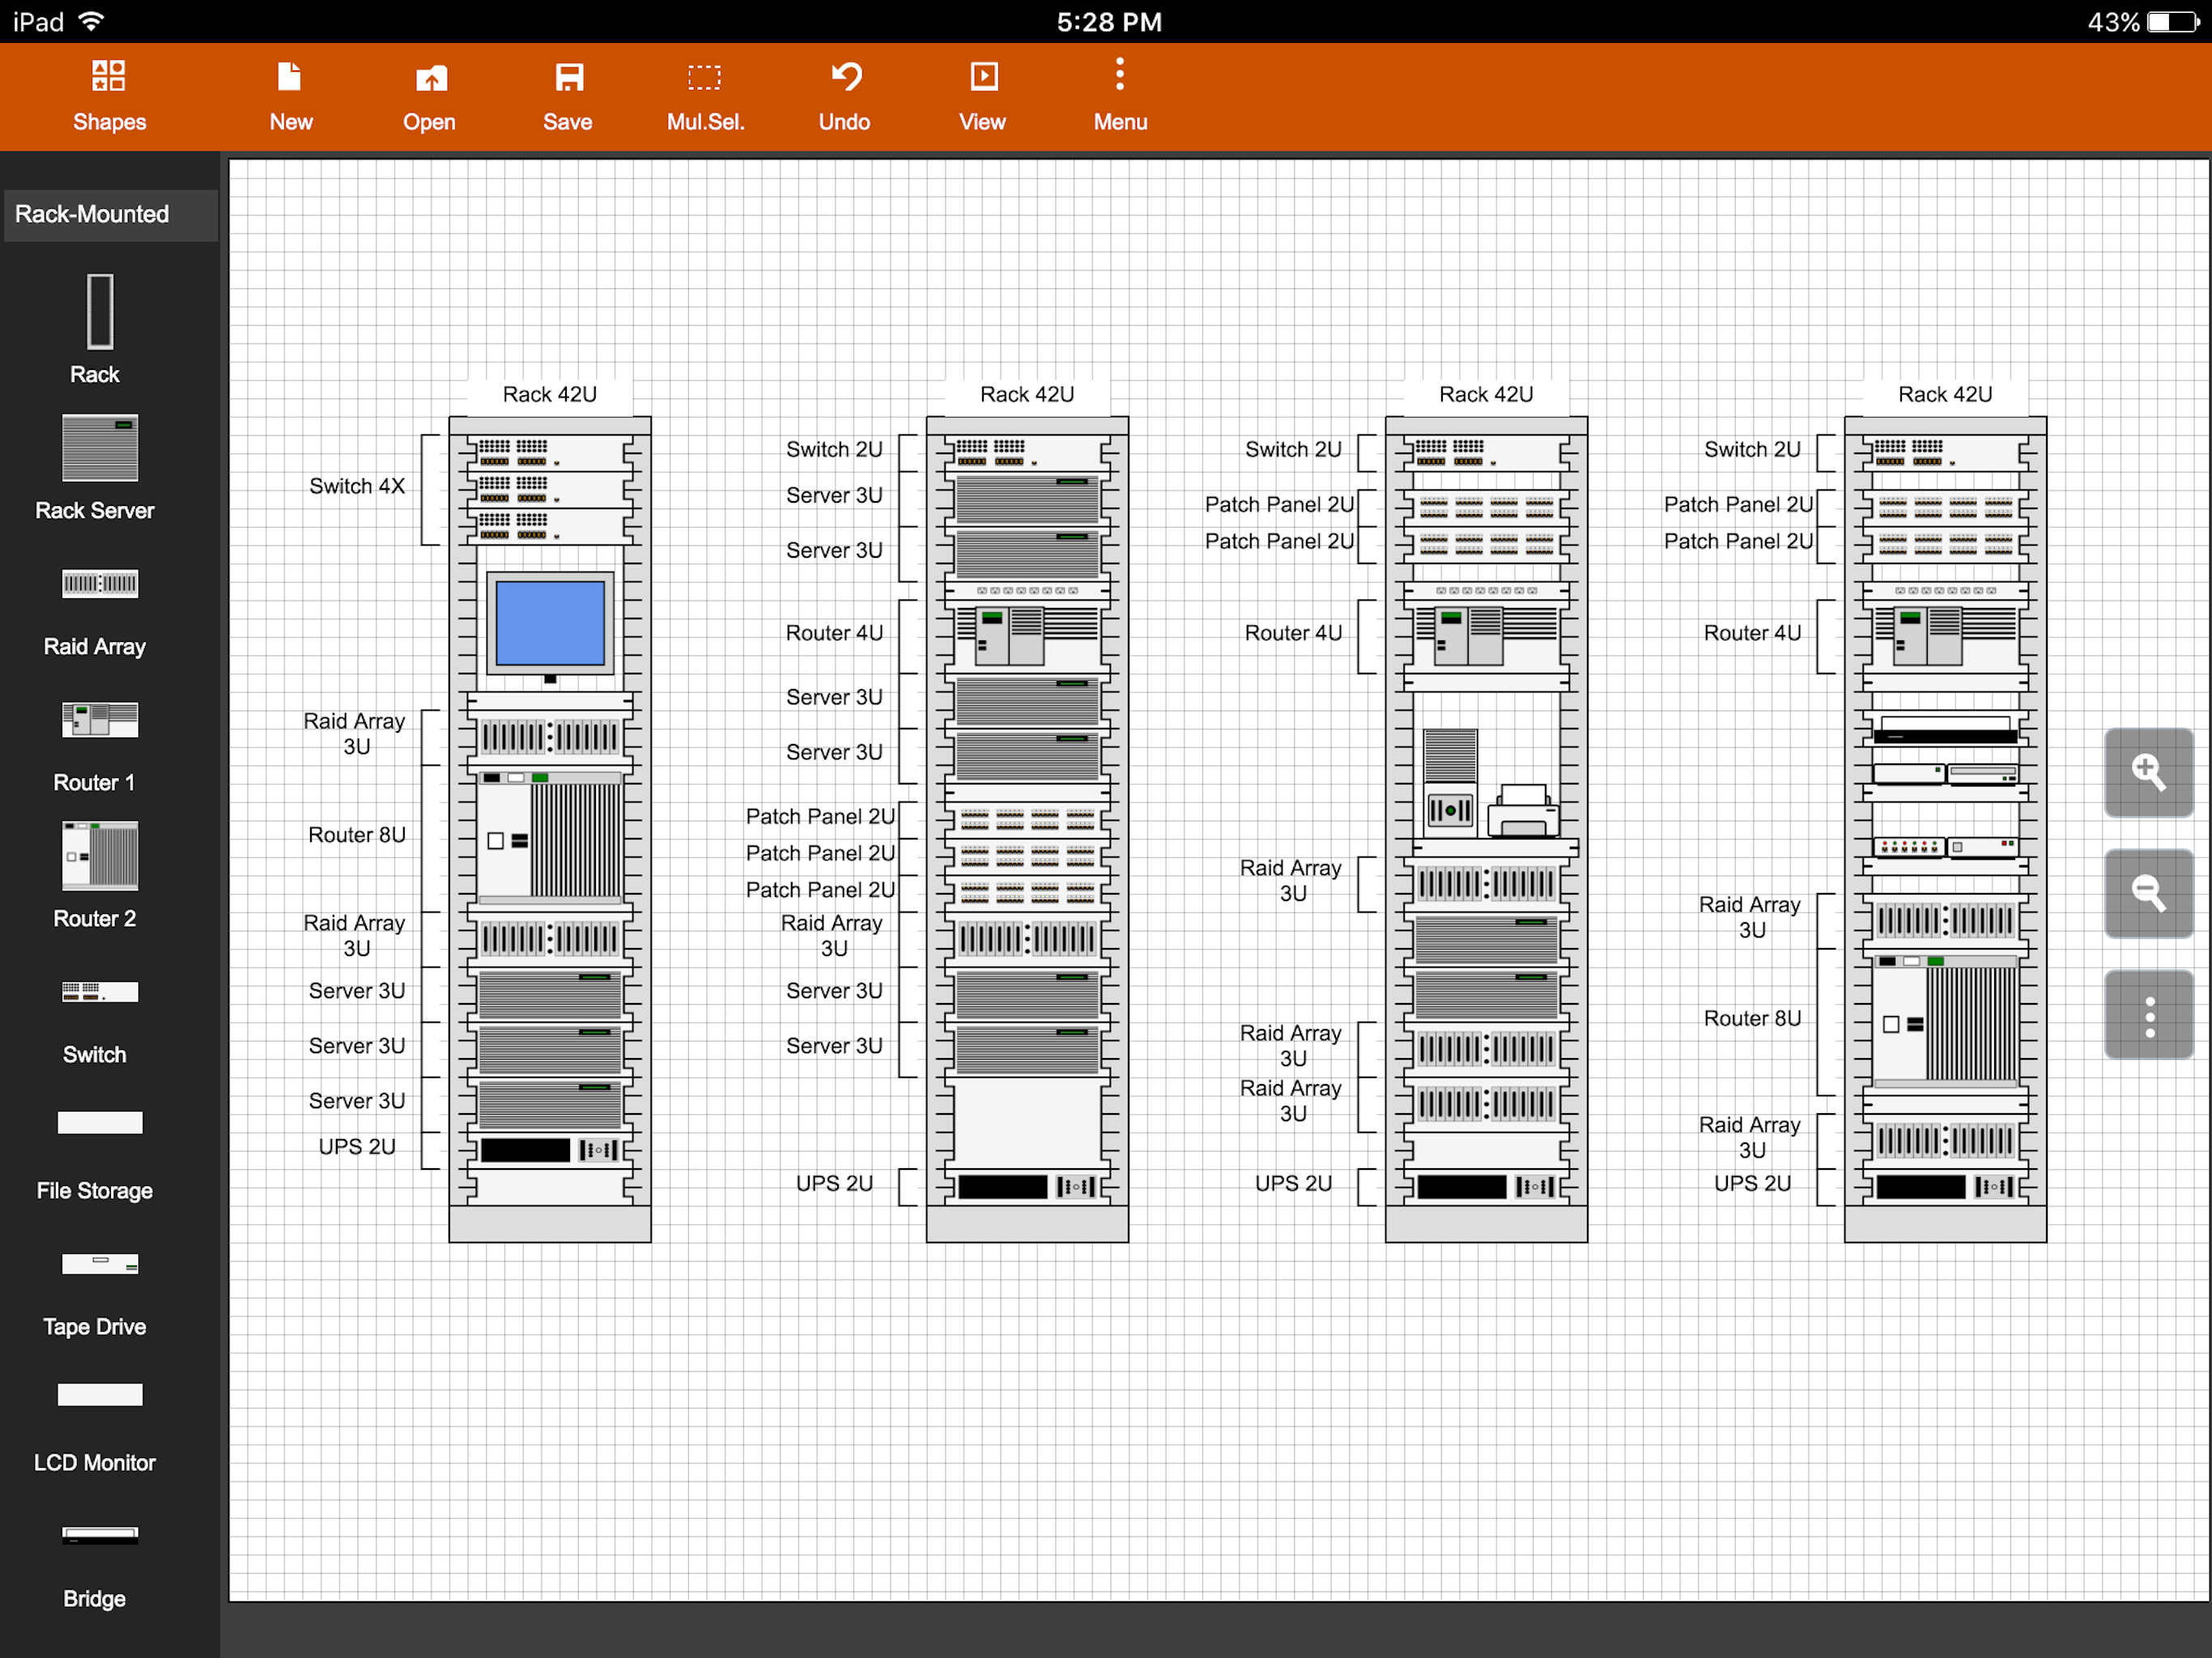Open the Shapes library panel
This screenshot has height=1658, width=2212.
(109, 96)
